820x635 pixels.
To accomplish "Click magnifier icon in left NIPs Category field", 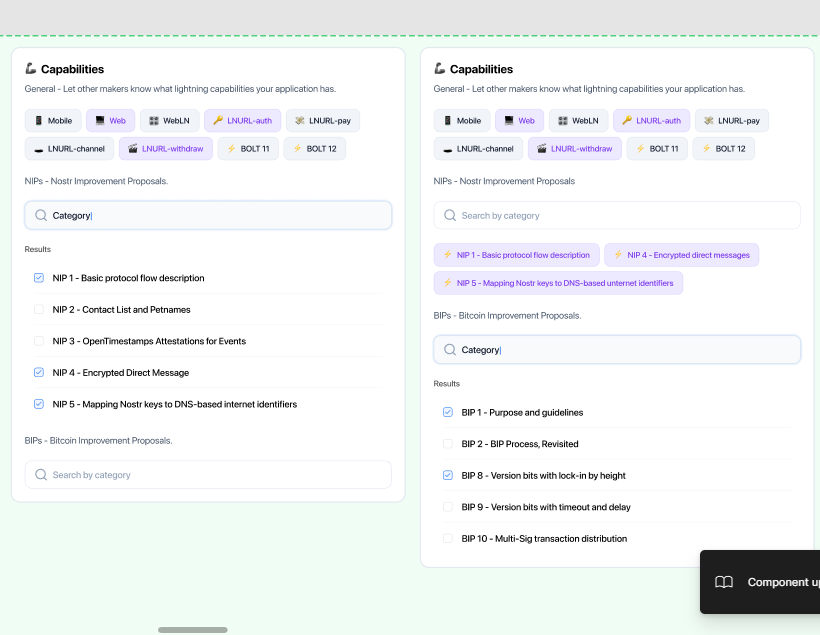I will (41, 216).
